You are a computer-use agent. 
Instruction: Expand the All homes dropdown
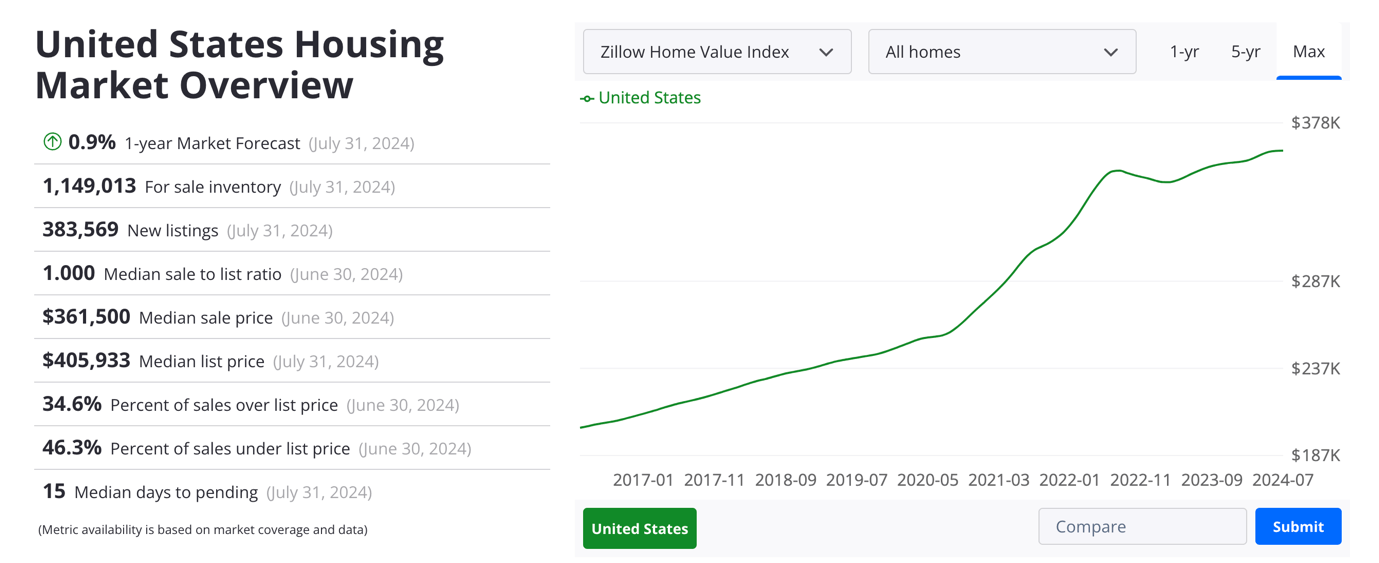(1001, 52)
